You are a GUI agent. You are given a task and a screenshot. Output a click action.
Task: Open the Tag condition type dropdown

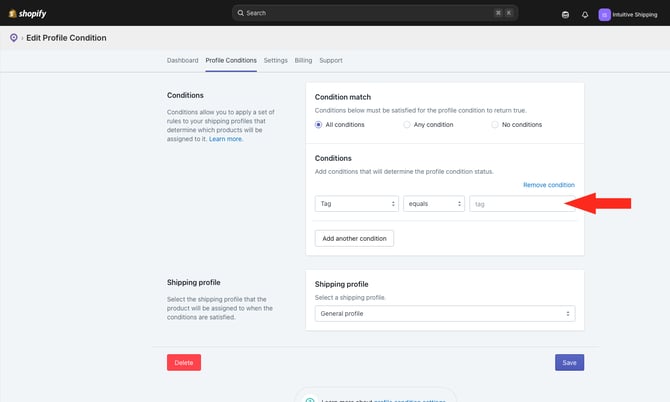(356, 204)
